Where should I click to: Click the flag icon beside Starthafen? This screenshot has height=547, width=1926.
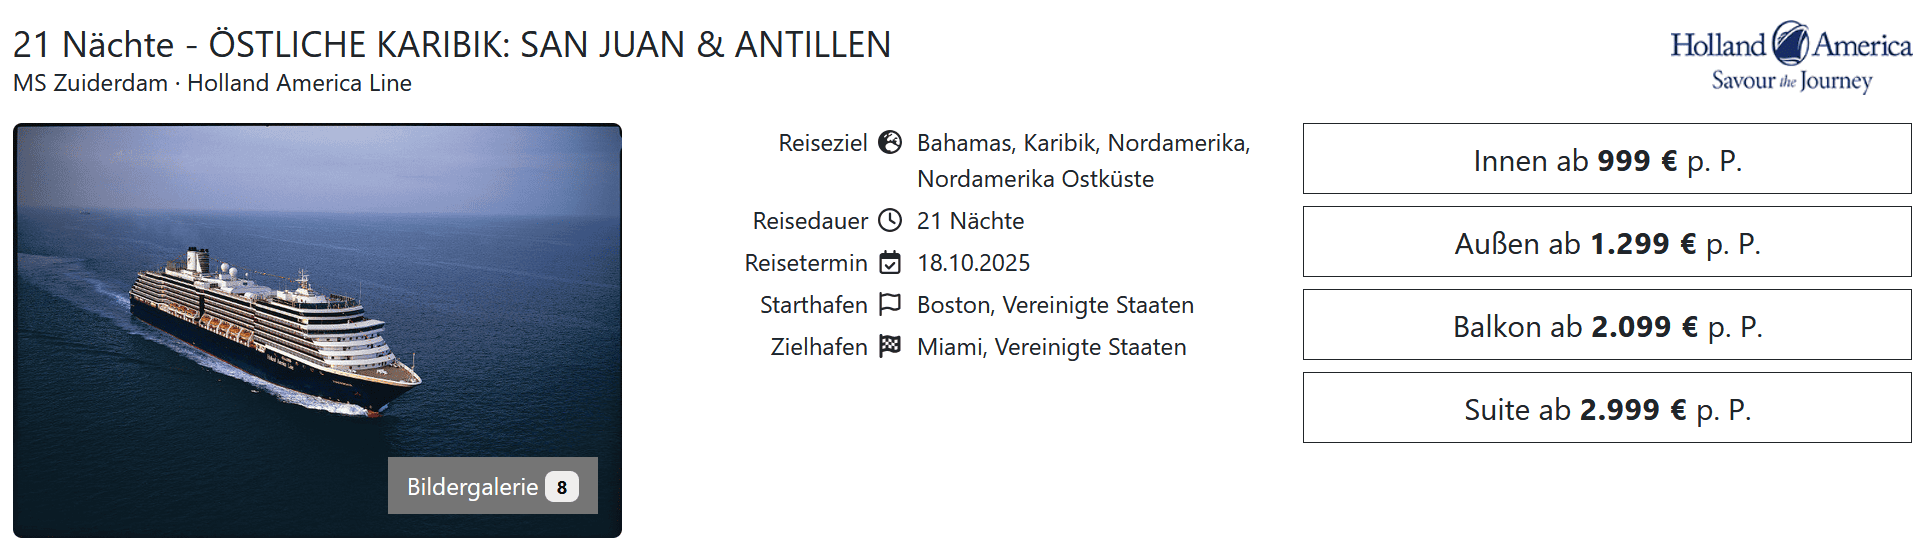coord(890,304)
